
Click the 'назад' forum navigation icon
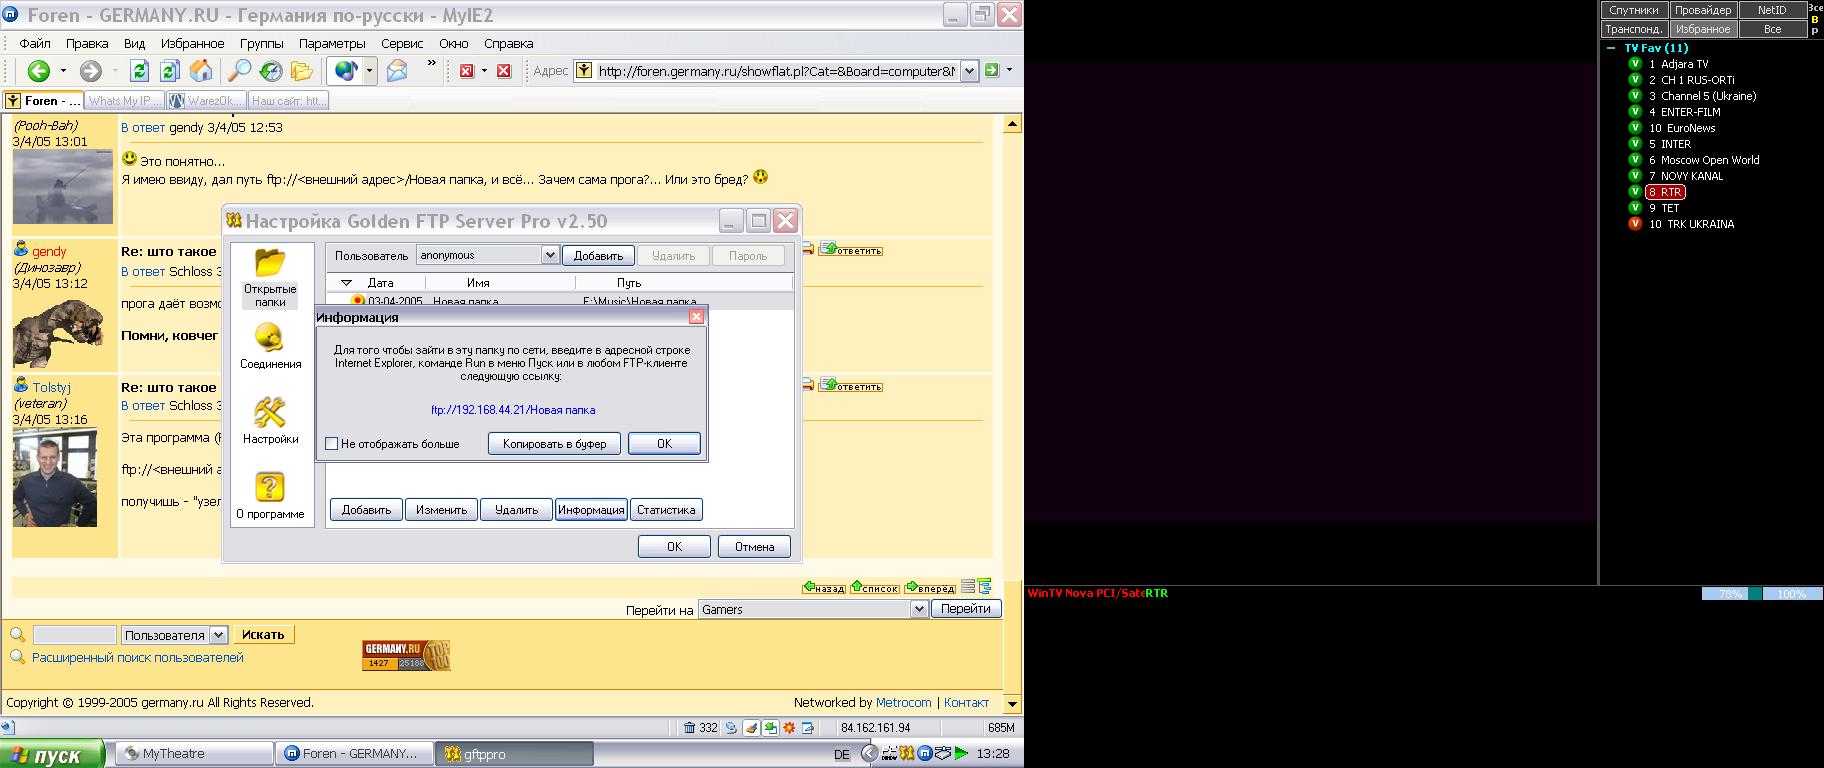pyautogui.click(x=824, y=588)
